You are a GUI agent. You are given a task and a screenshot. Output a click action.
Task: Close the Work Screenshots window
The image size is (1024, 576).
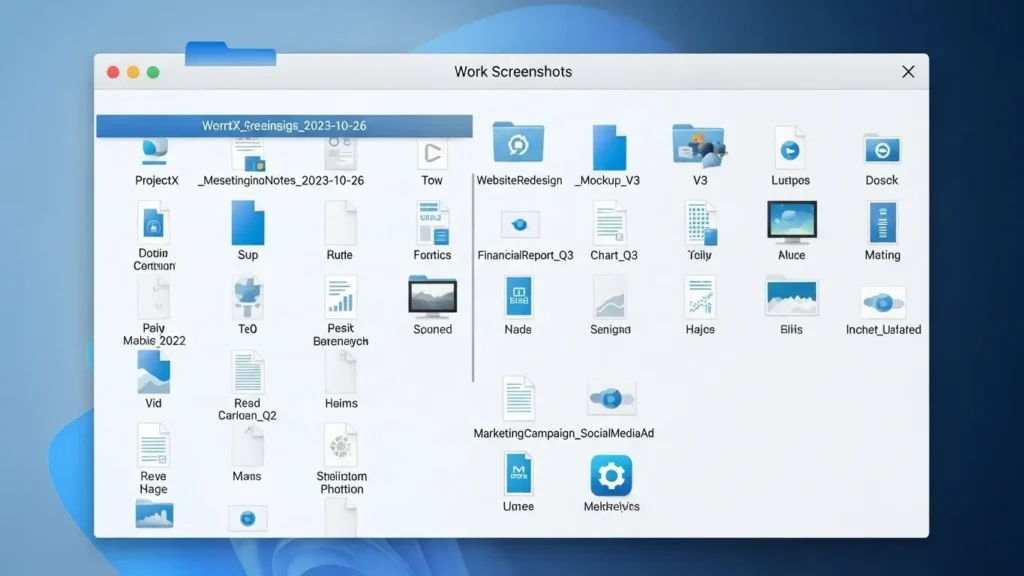coord(908,72)
